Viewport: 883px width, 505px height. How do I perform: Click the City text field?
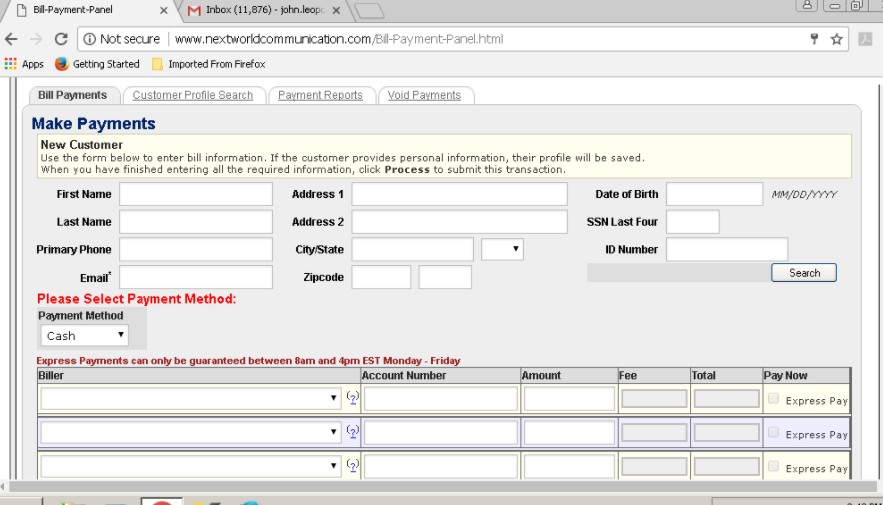pos(413,249)
